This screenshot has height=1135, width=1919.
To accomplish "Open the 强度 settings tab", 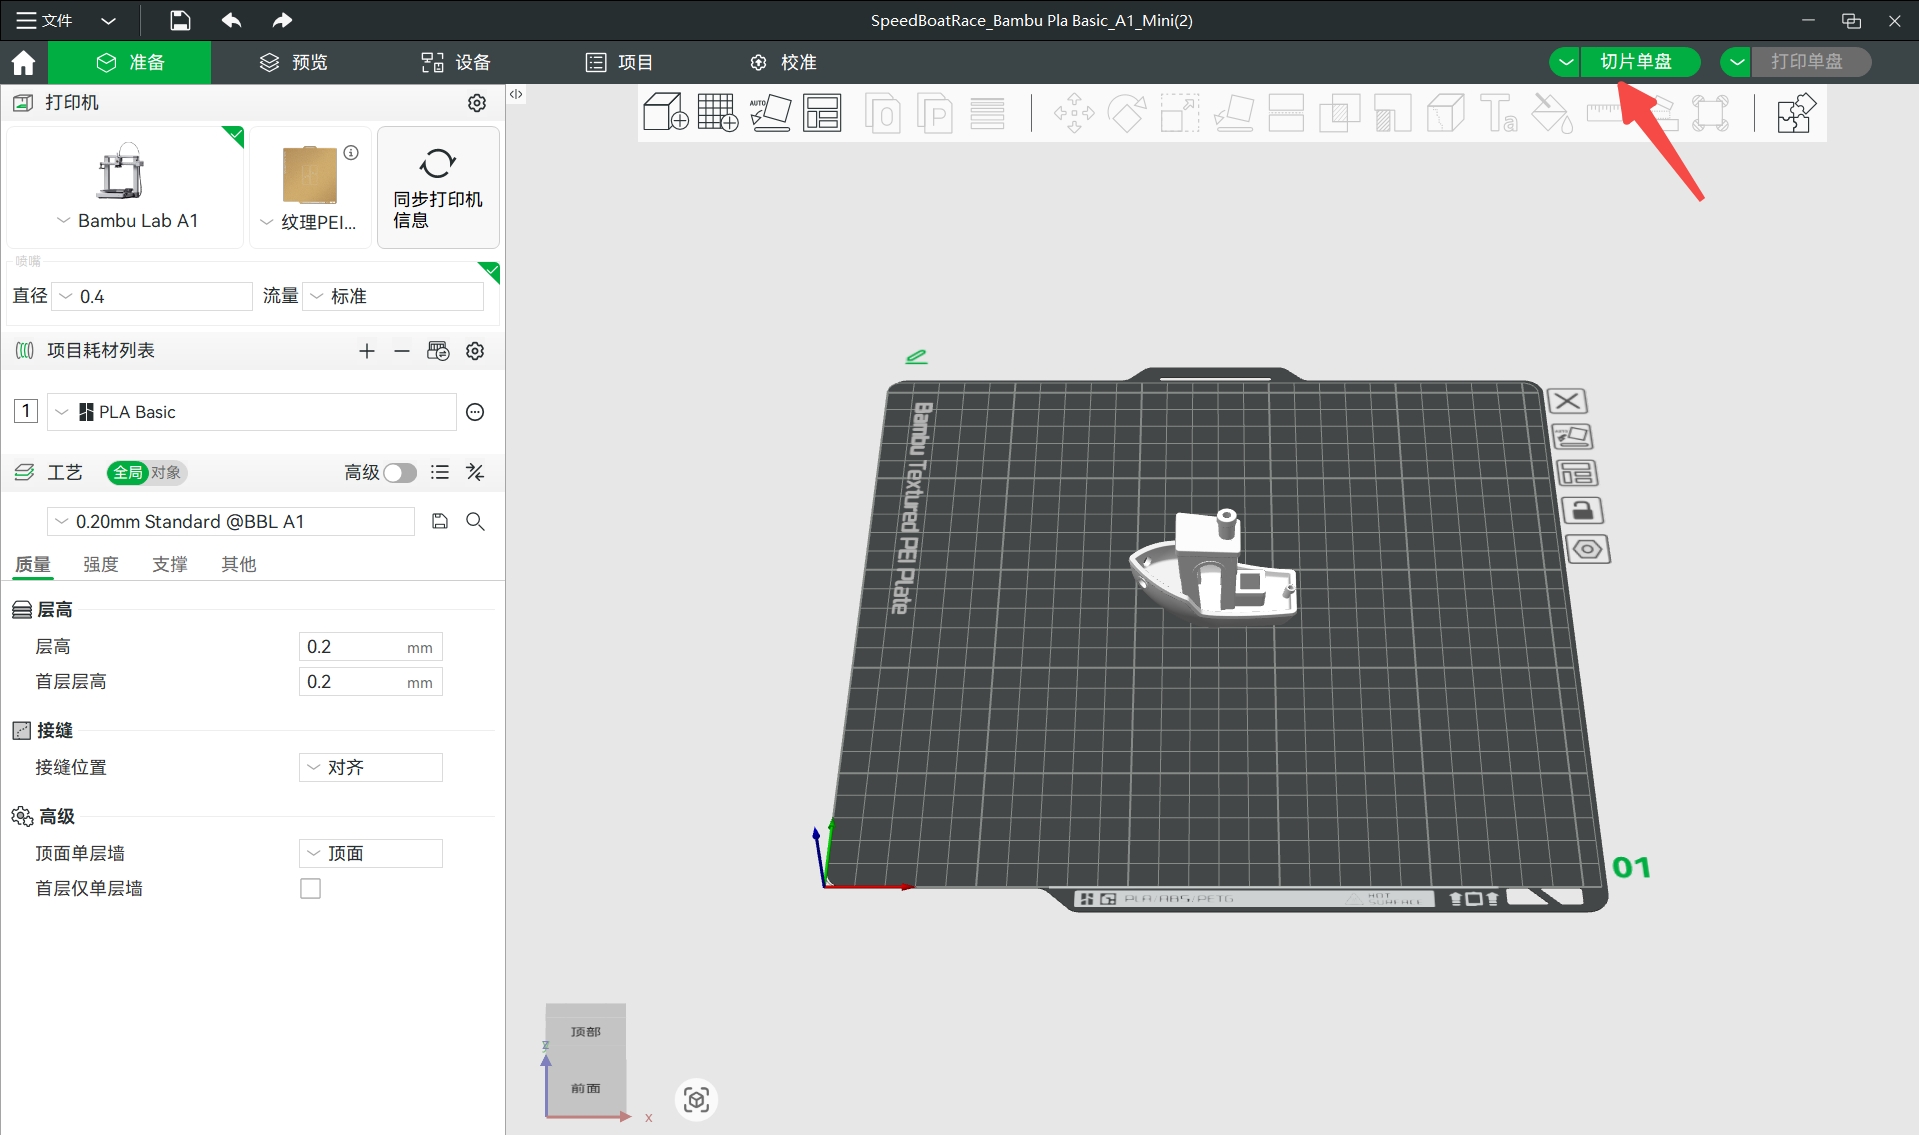I will pos(101,564).
